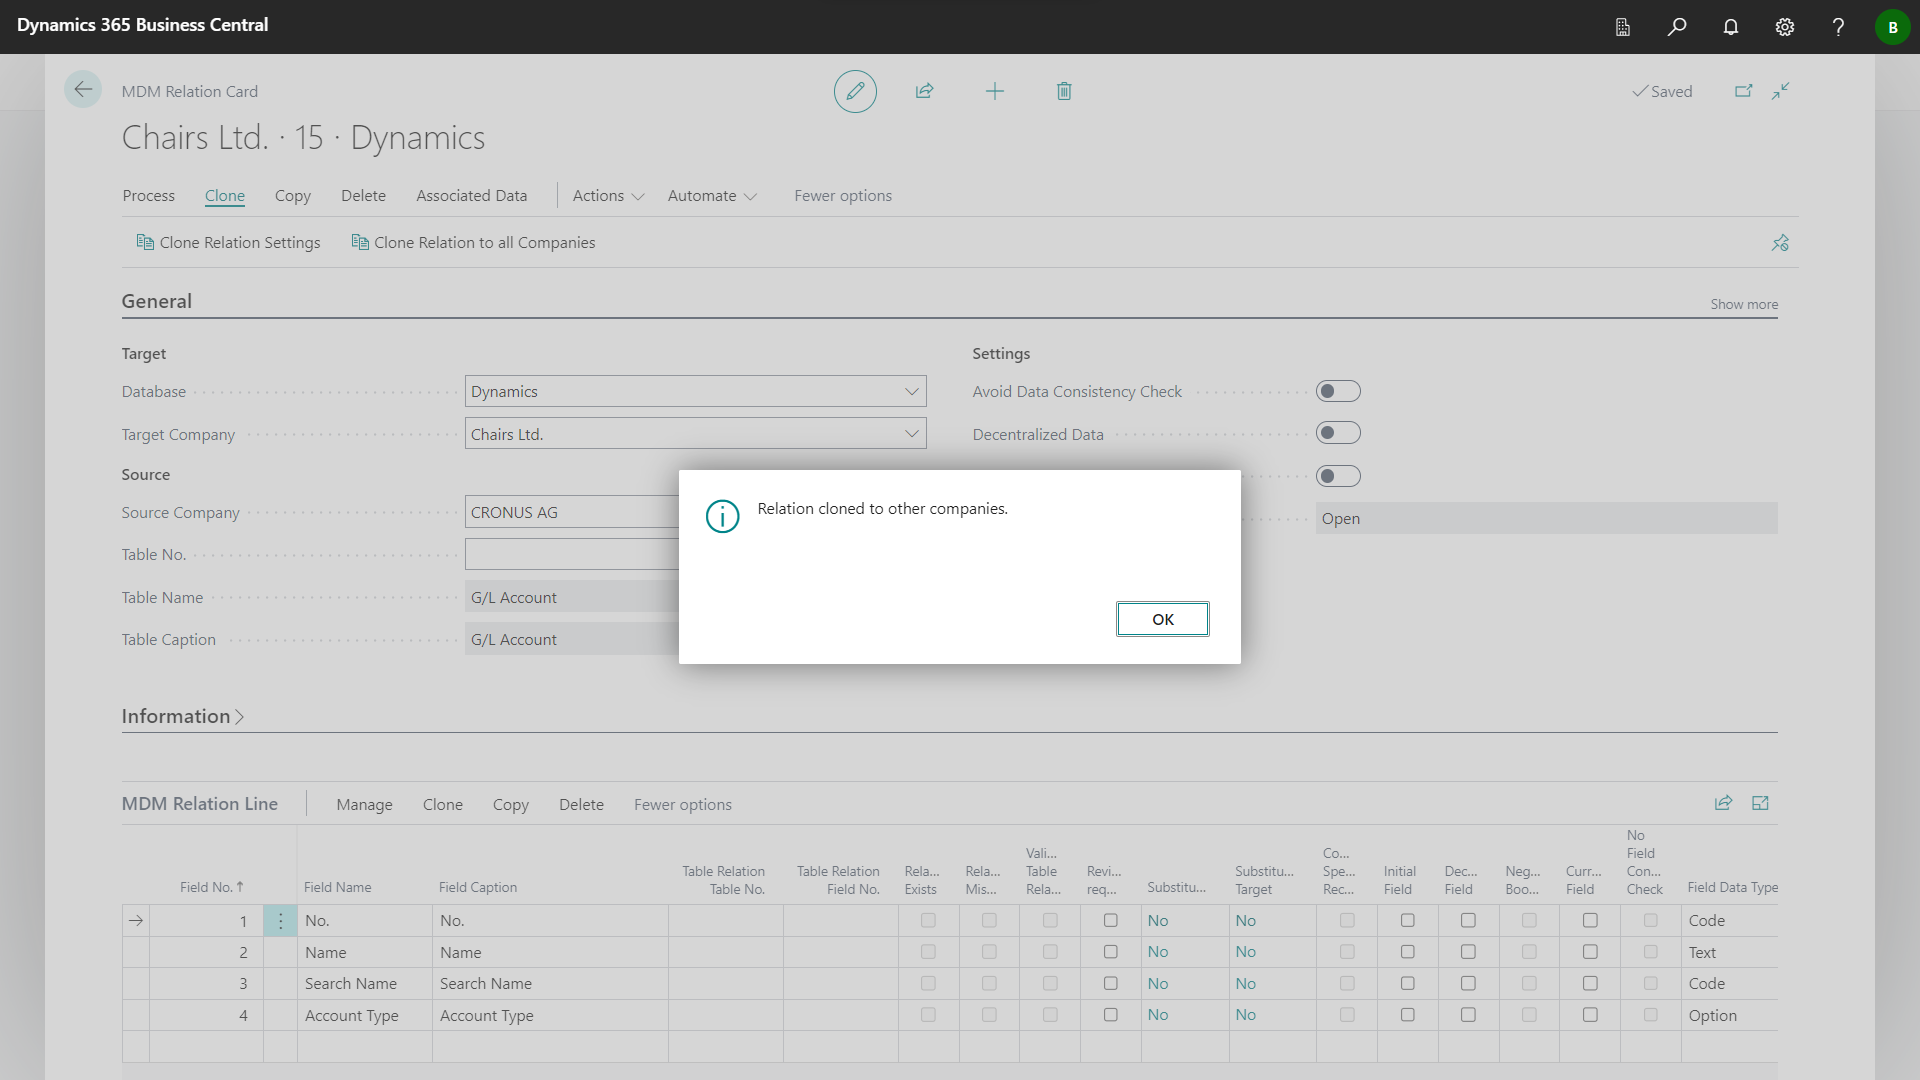Click Fewer options in MDM Relation Line
This screenshot has width=1920, height=1080.
pos(682,804)
